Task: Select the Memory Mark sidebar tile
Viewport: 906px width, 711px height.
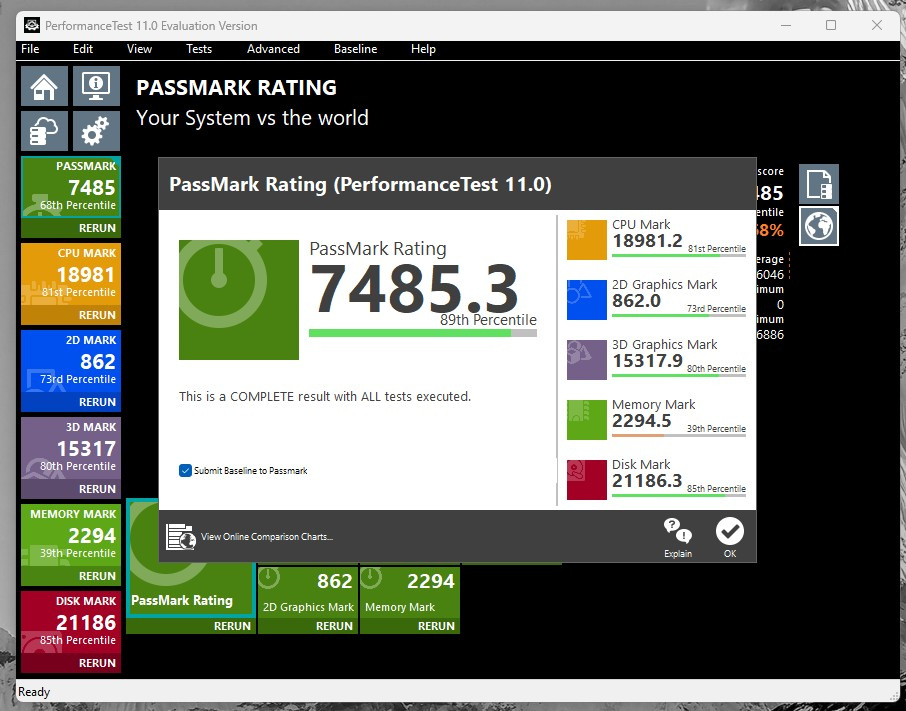Action: [71, 536]
